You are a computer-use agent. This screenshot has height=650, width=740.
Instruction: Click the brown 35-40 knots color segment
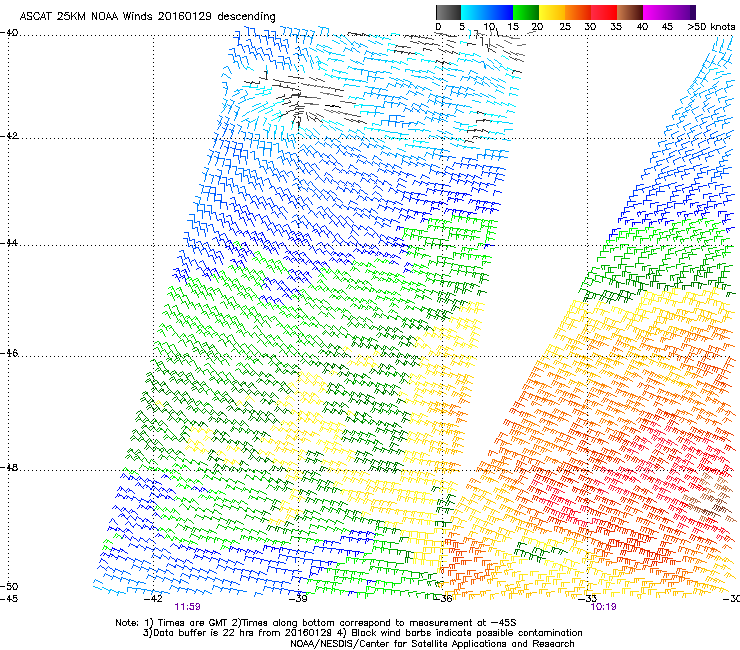coord(630,12)
